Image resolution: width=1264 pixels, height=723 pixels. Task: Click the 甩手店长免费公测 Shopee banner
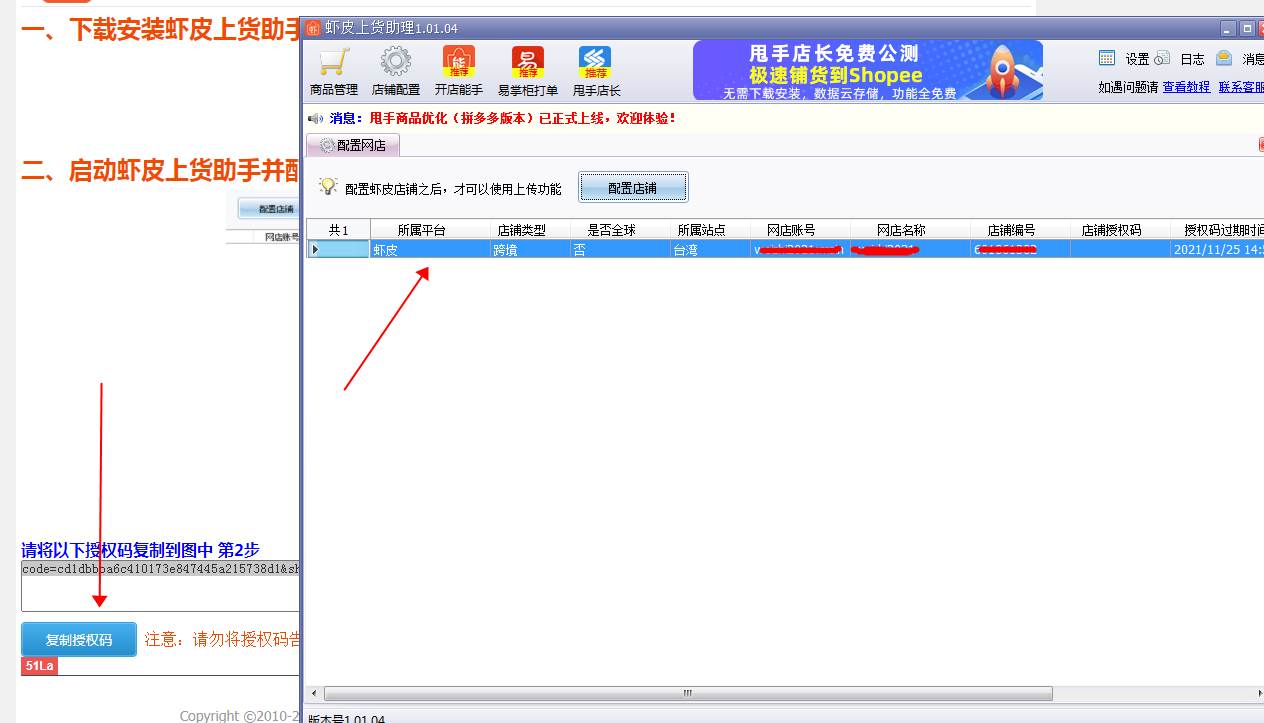click(x=868, y=70)
